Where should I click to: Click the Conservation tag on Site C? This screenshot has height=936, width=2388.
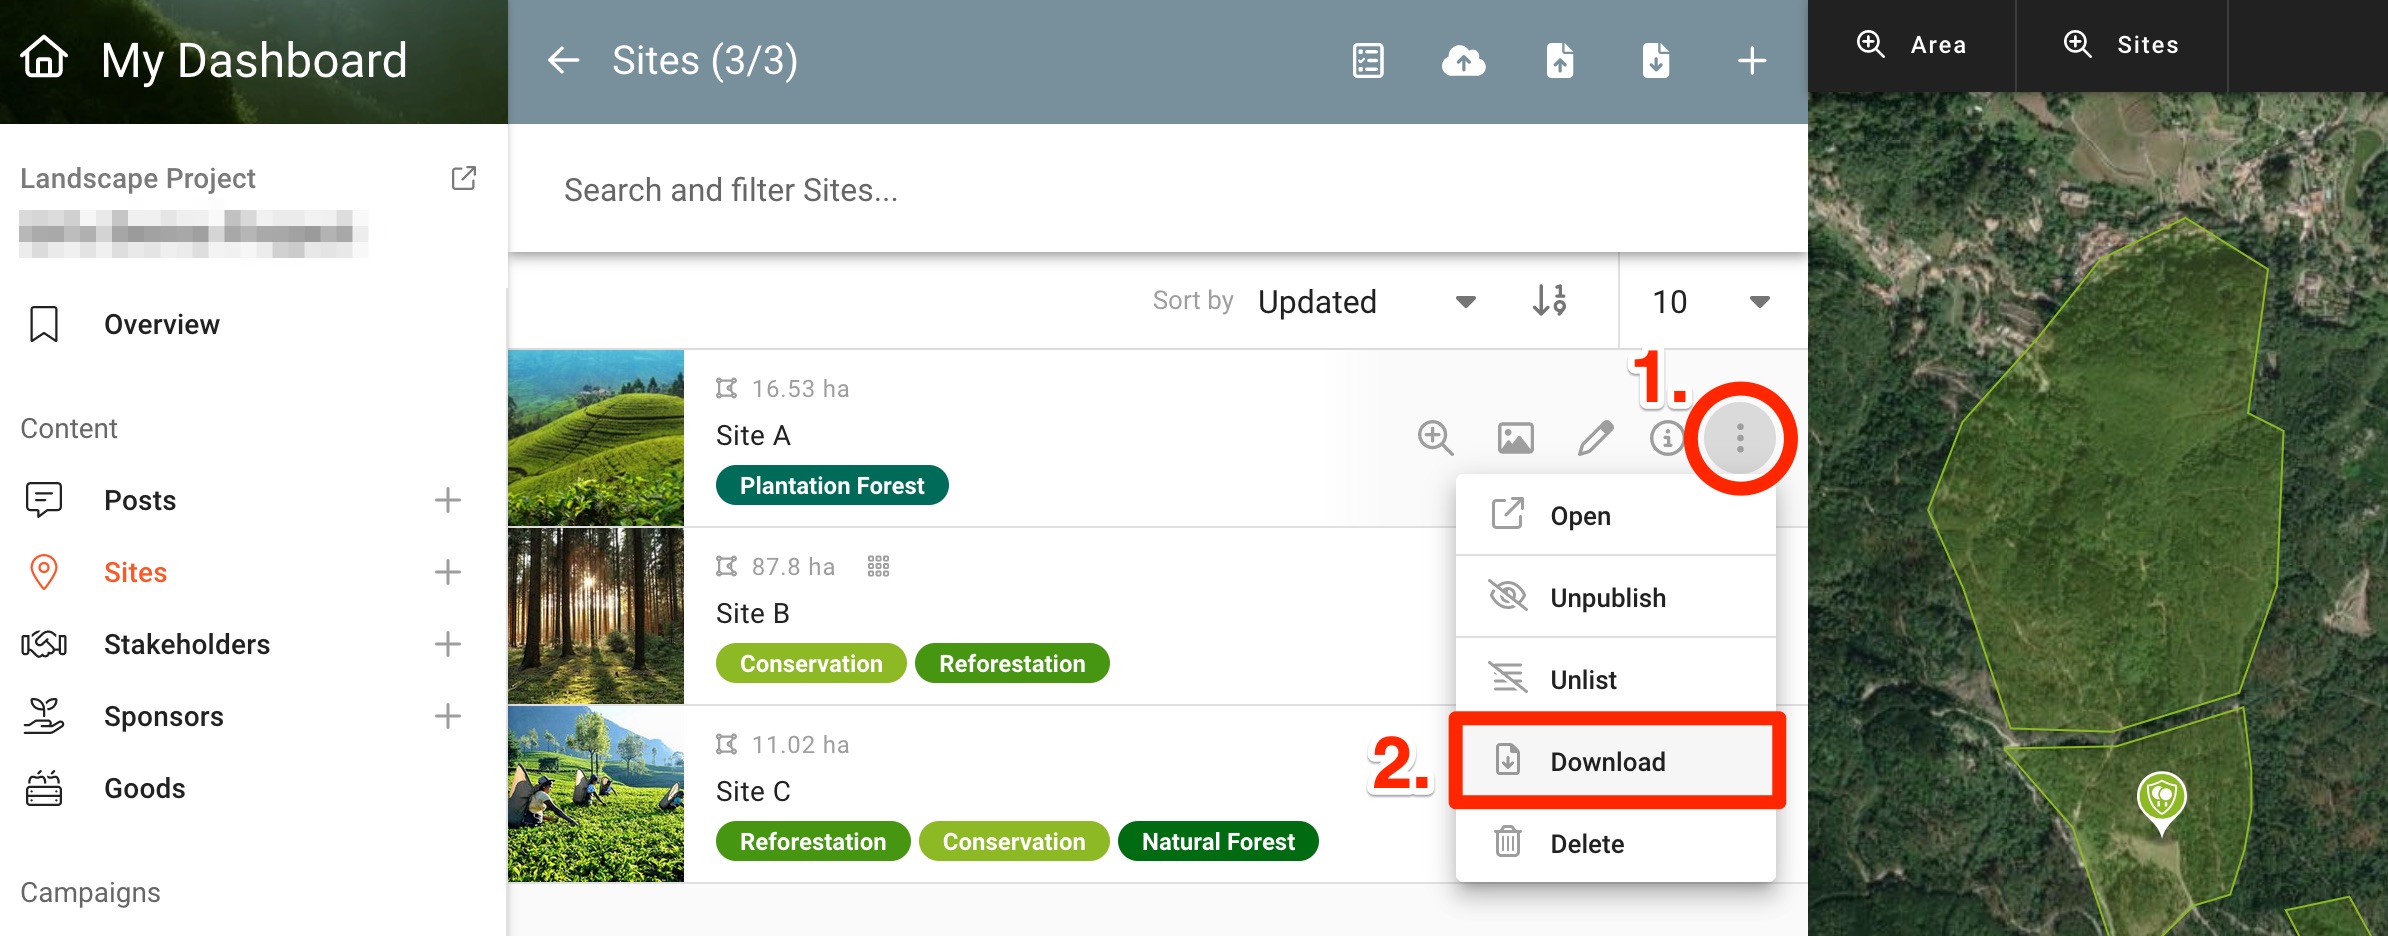click(1014, 841)
